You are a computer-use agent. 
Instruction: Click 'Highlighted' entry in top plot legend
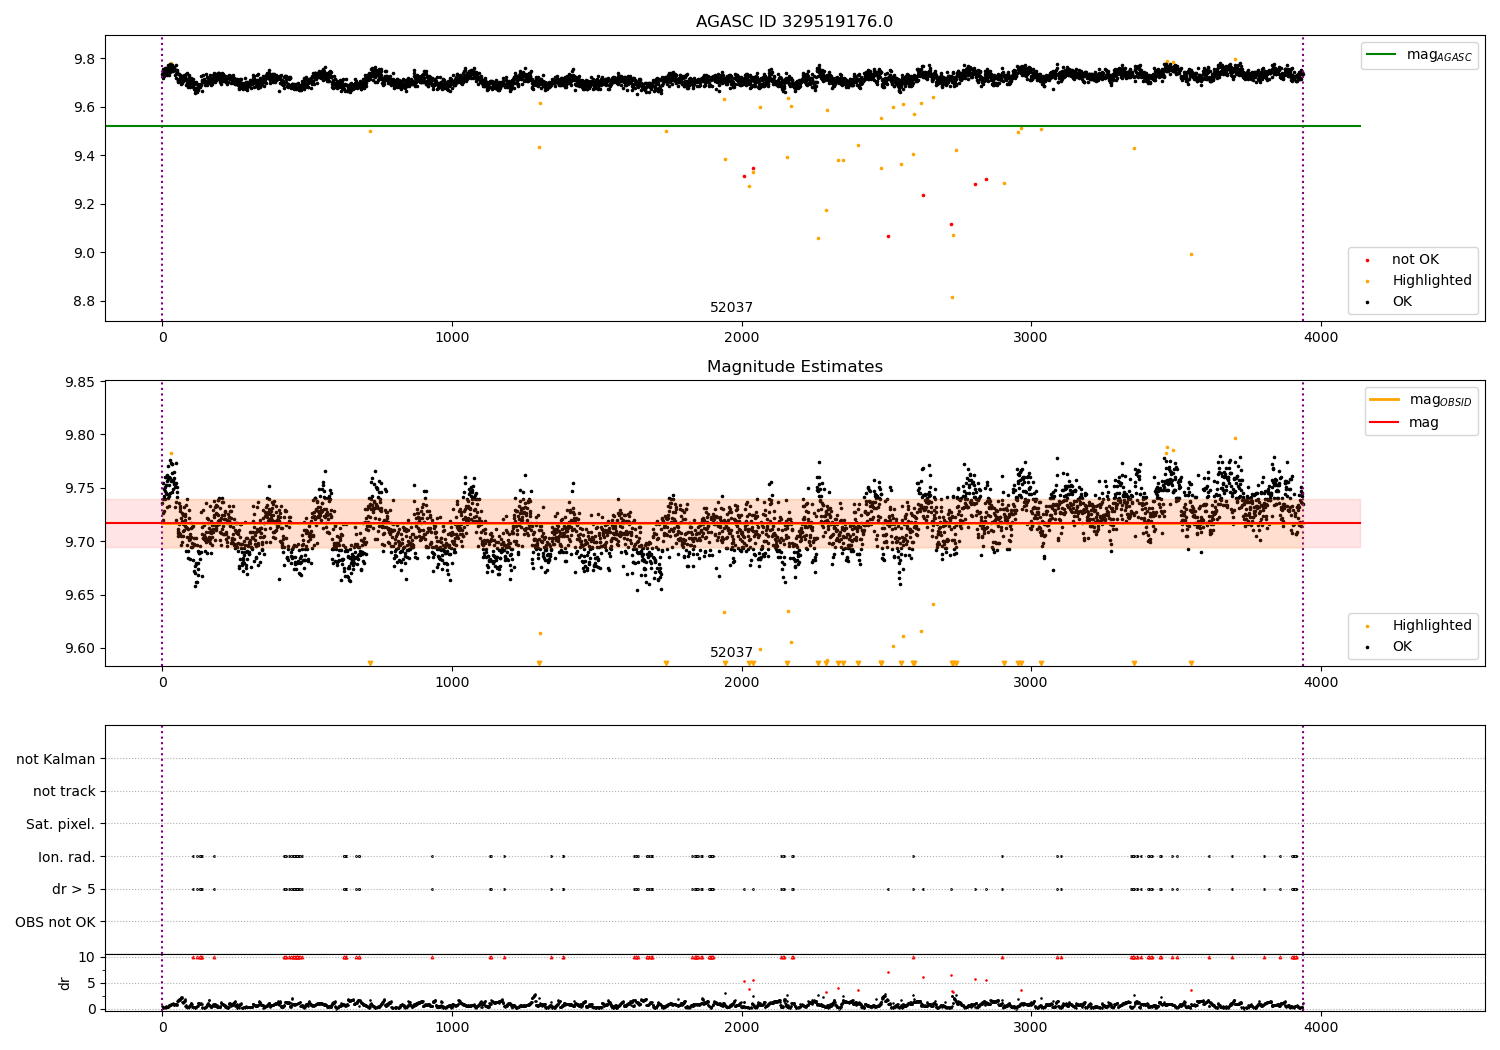[1432, 281]
